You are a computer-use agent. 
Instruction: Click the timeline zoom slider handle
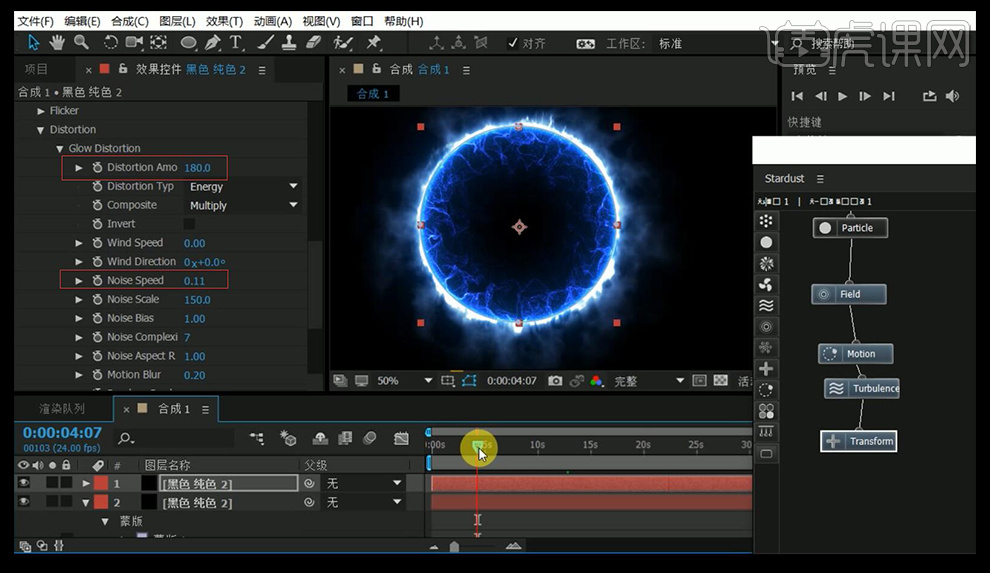455,546
